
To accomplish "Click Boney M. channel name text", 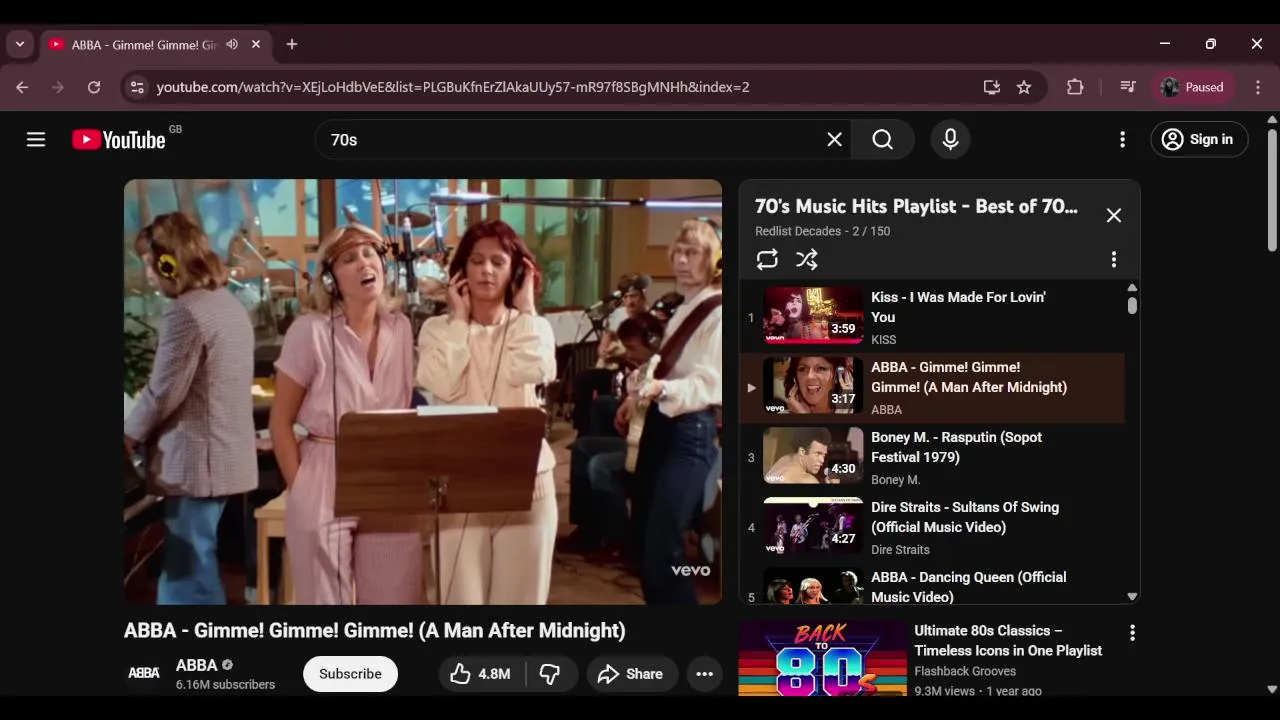I will (896, 480).
